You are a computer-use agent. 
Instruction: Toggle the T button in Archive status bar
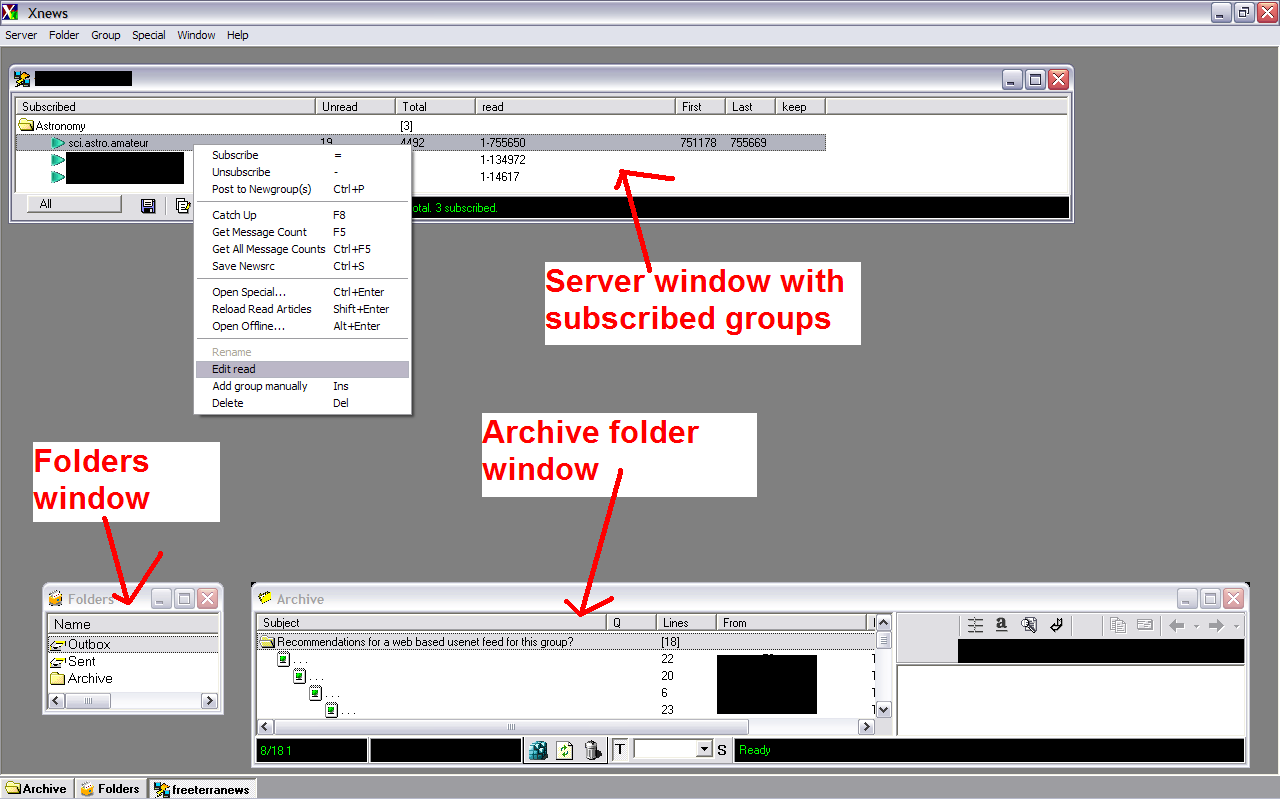[619, 750]
